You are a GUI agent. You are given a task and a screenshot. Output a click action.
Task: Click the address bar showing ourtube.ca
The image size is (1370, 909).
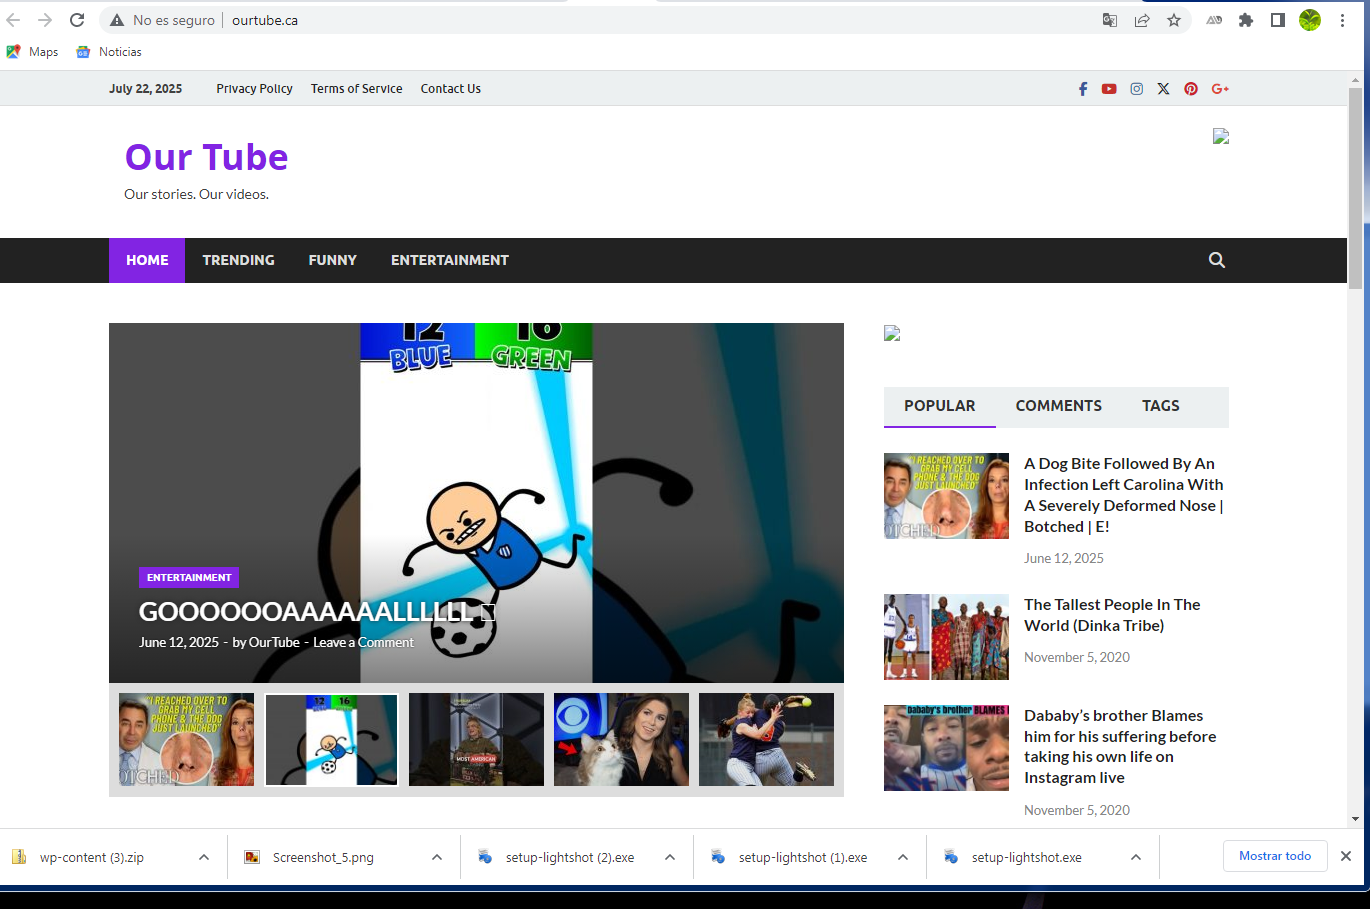600,20
